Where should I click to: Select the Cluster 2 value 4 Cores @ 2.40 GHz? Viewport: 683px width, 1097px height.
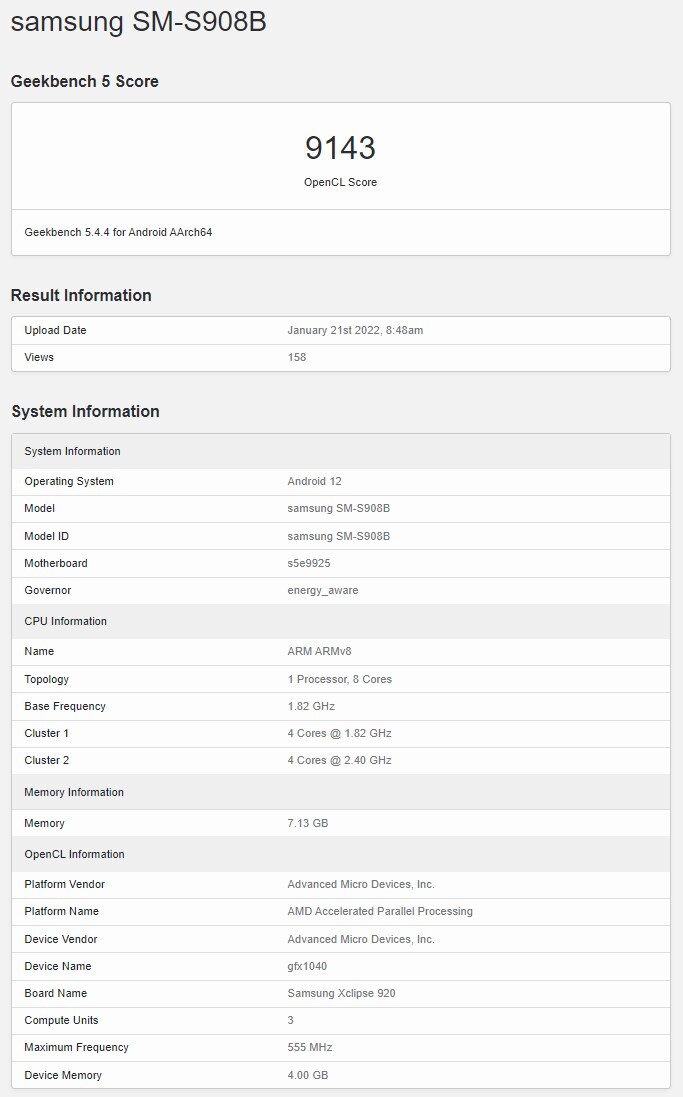(339, 760)
